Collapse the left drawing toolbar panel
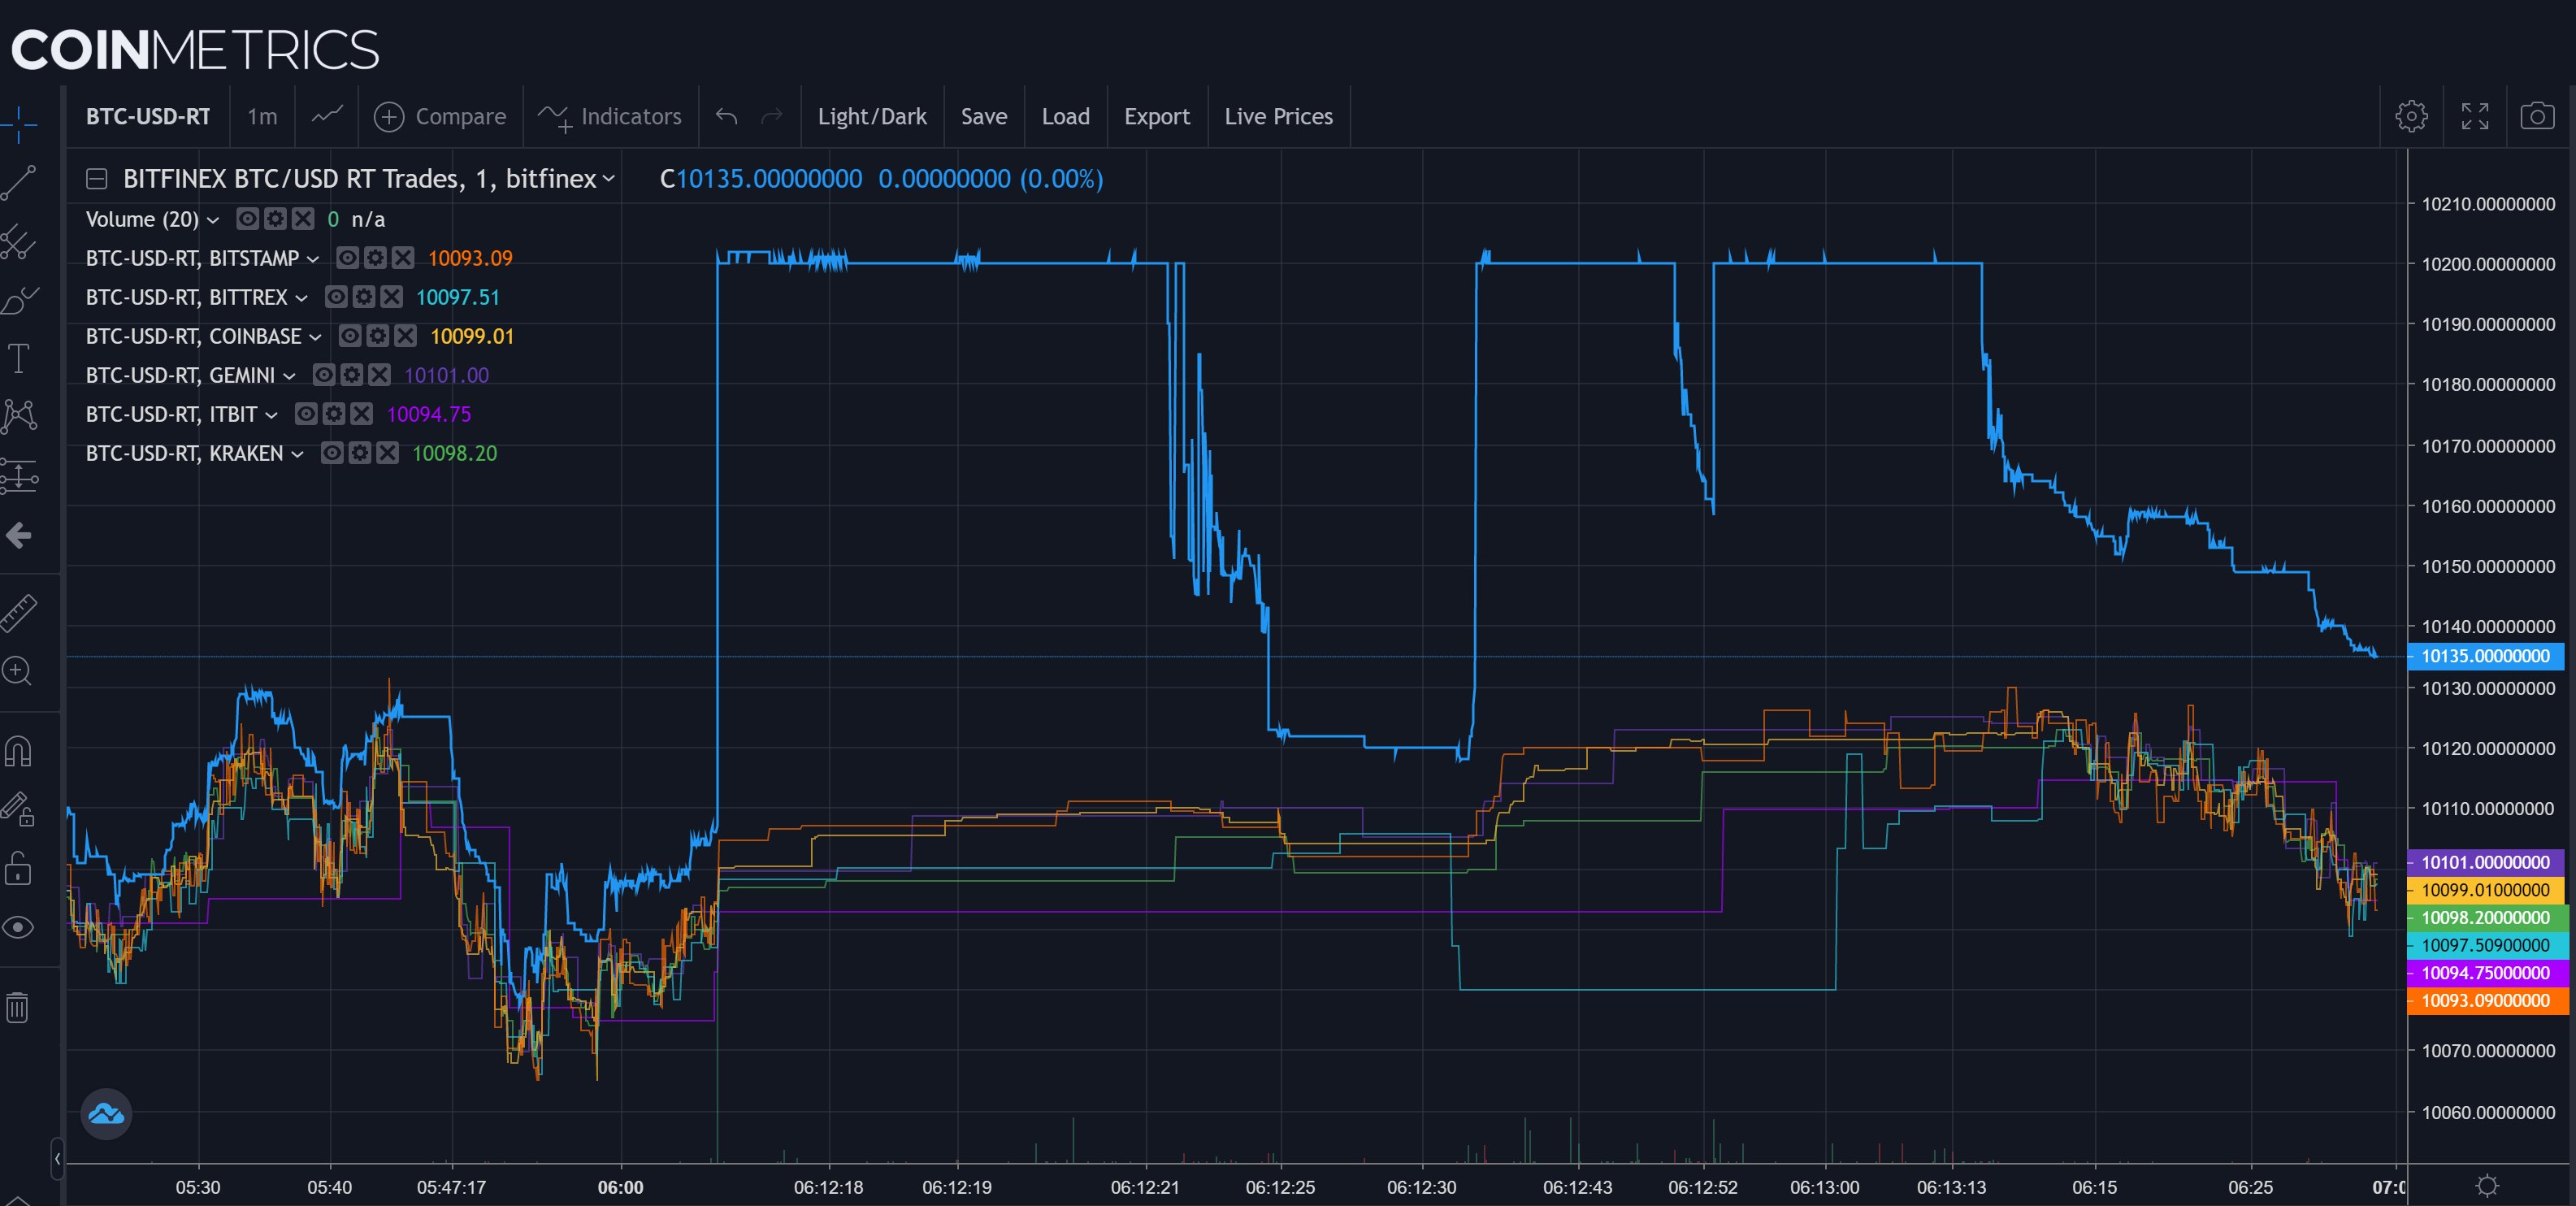2576x1206 pixels. point(57,1159)
